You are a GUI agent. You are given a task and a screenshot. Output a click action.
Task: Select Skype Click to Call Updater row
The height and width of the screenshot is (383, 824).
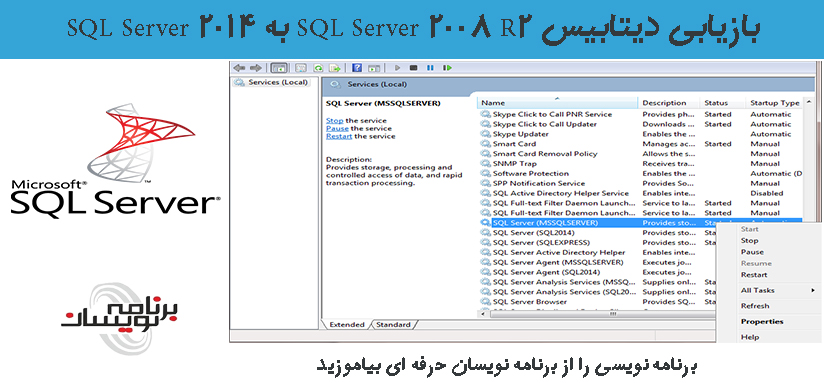click(x=544, y=125)
